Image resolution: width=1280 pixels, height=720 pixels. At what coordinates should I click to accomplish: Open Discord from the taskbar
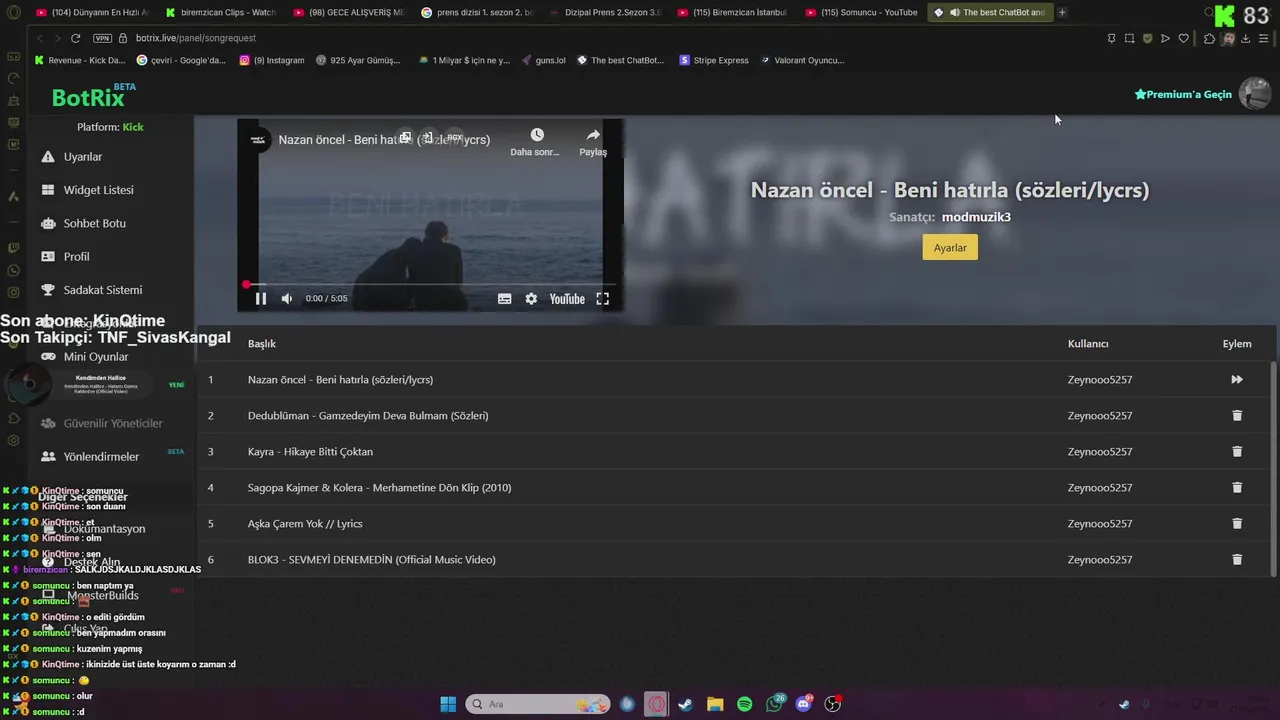tap(804, 704)
